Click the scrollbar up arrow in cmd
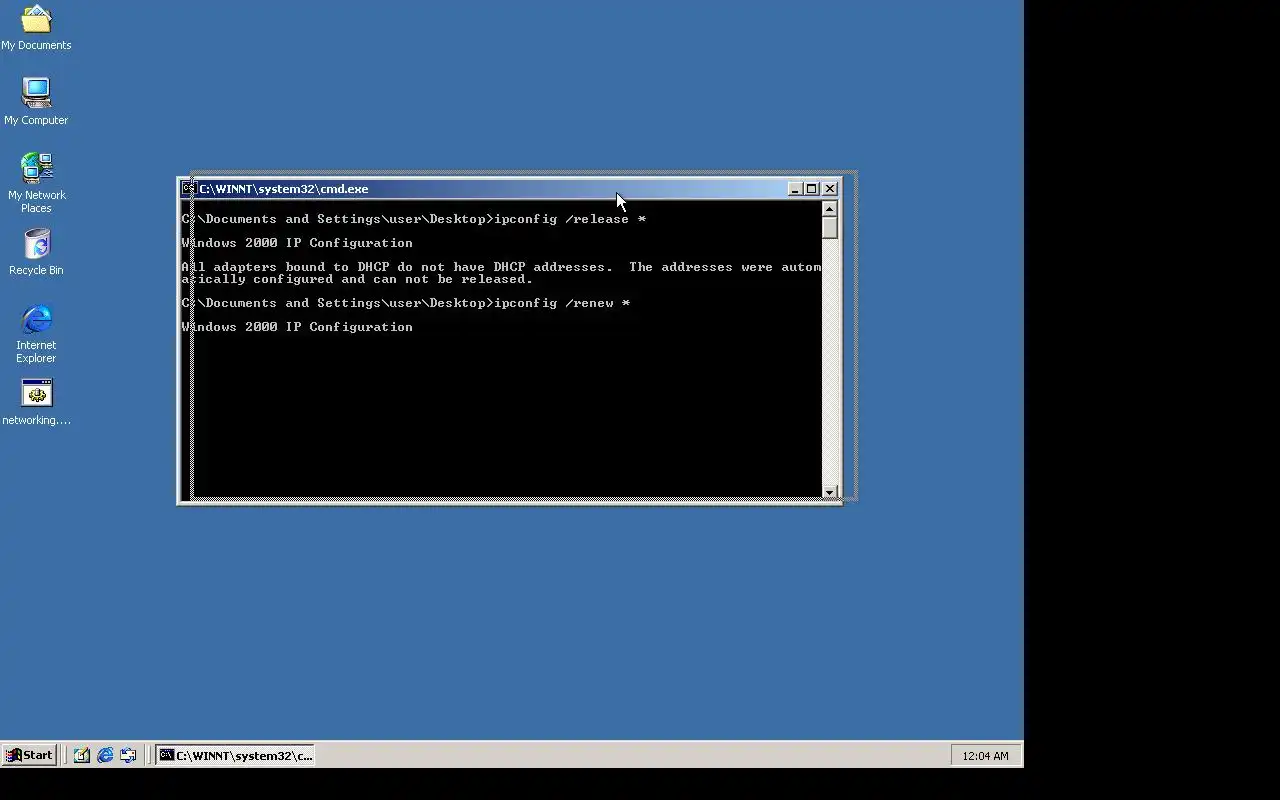The height and width of the screenshot is (800, 1280). (829, 208)
